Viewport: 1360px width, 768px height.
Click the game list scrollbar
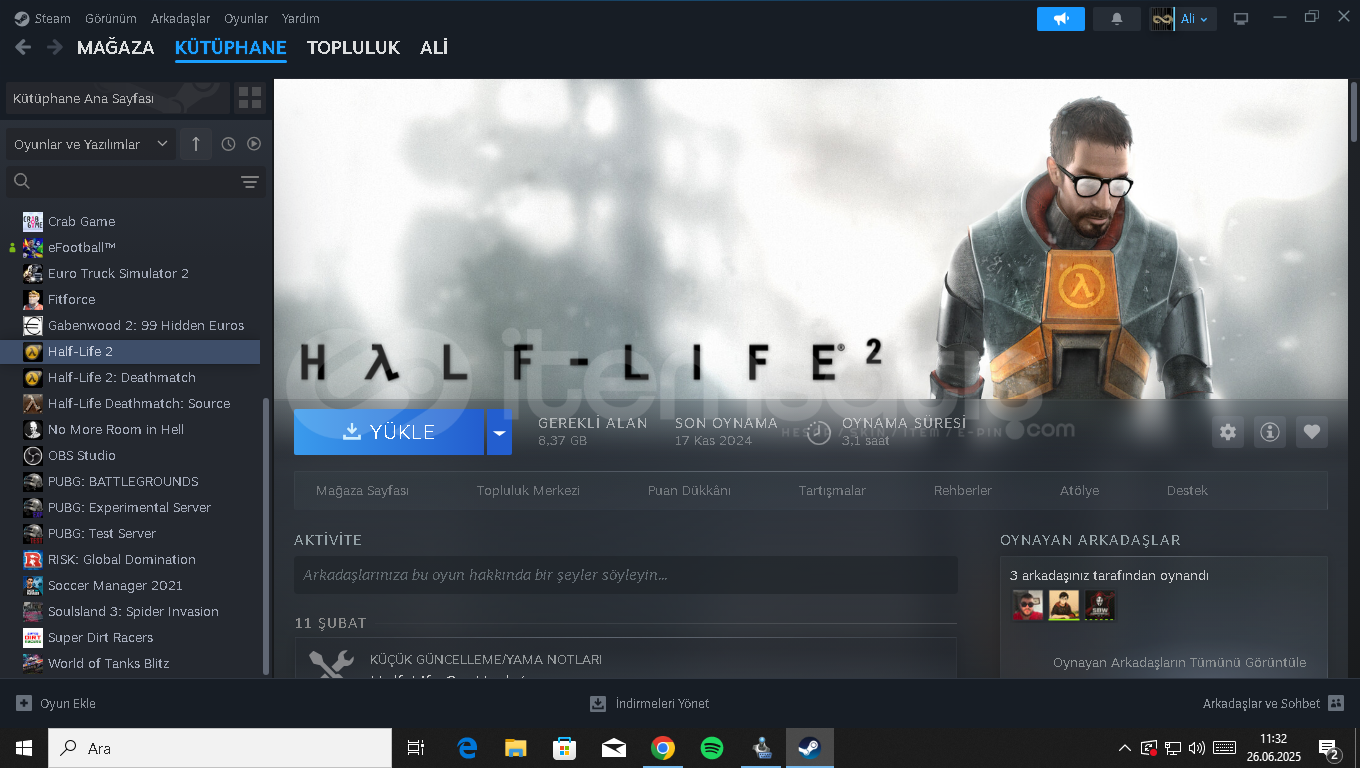[x=265, y=536]
